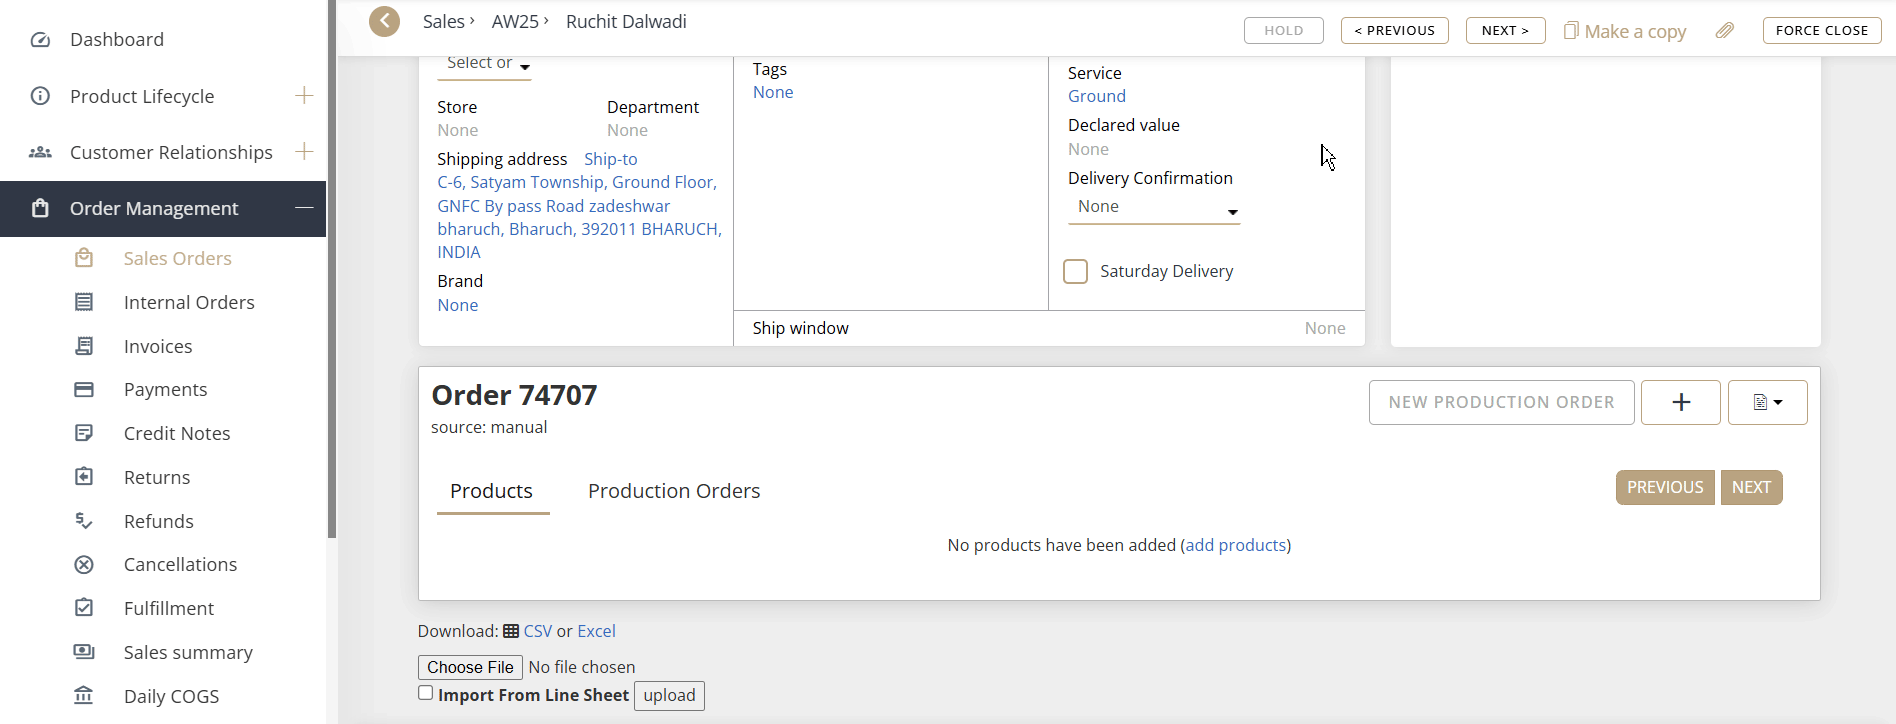Click the Daily COGS bank icon
This screenshot has height=724, width=1896.
pos(84,696)
